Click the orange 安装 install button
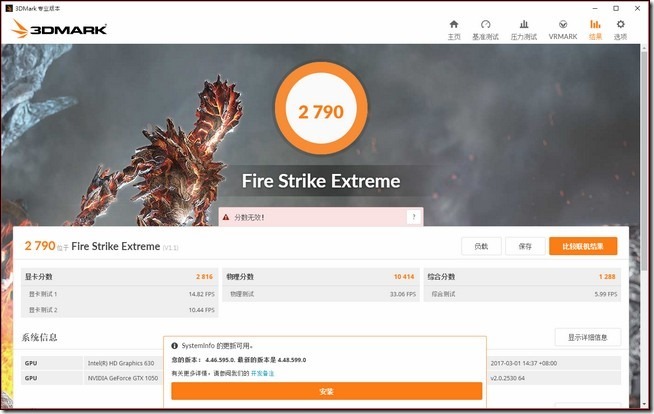 point(326,391)
